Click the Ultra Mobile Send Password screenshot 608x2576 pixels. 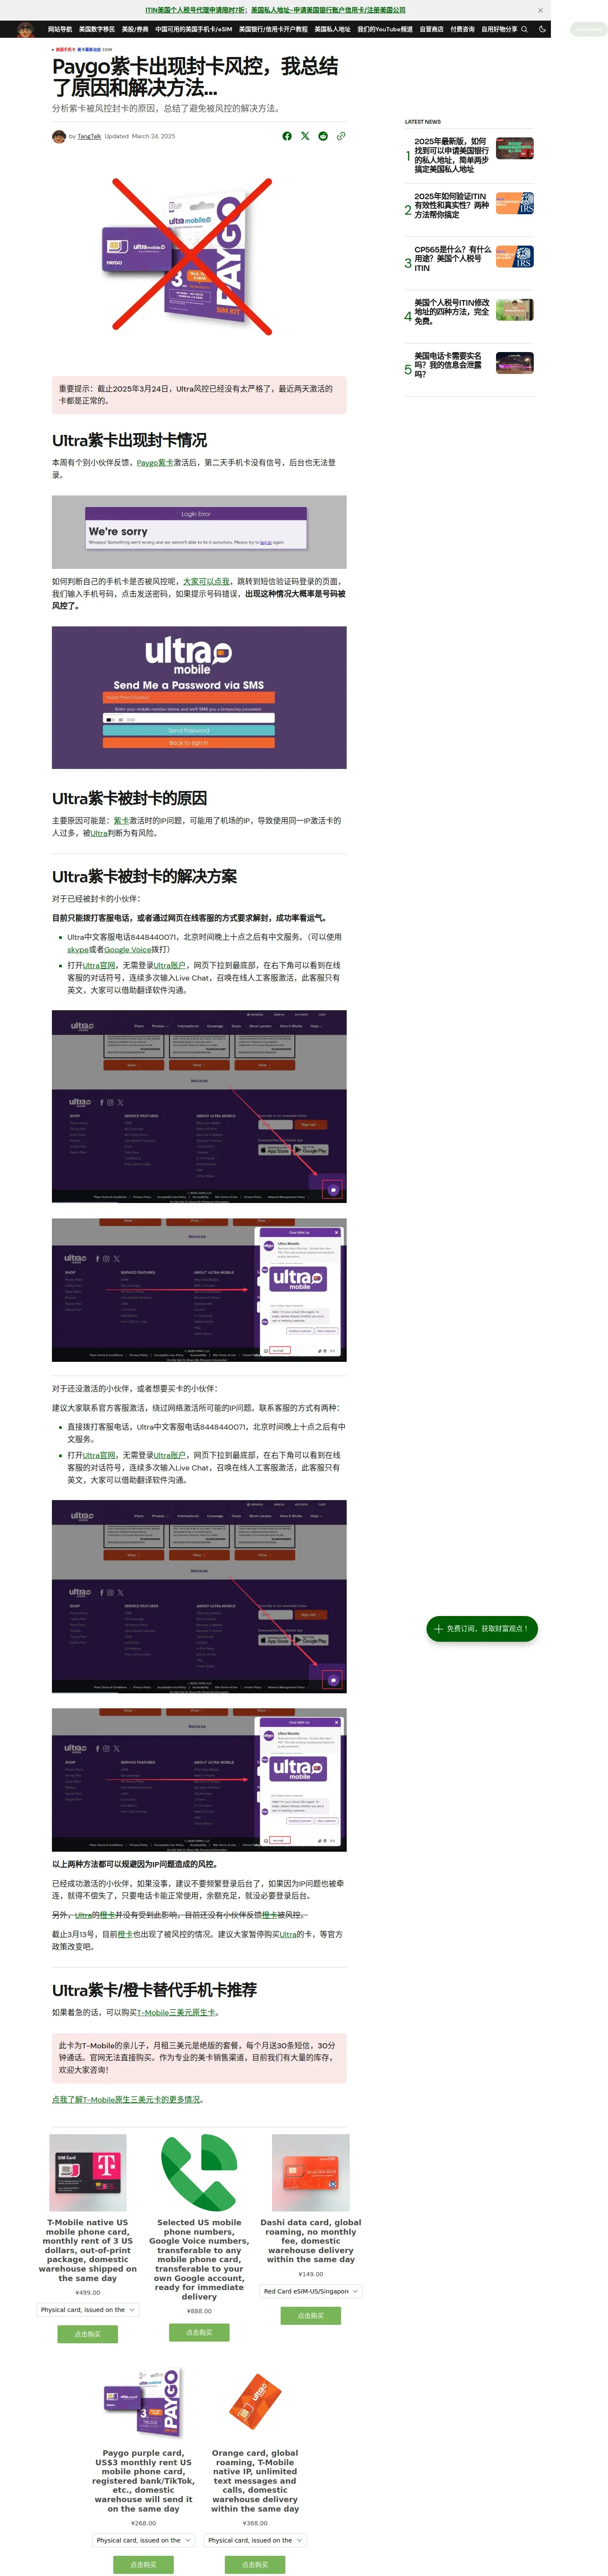pos(199,697)
